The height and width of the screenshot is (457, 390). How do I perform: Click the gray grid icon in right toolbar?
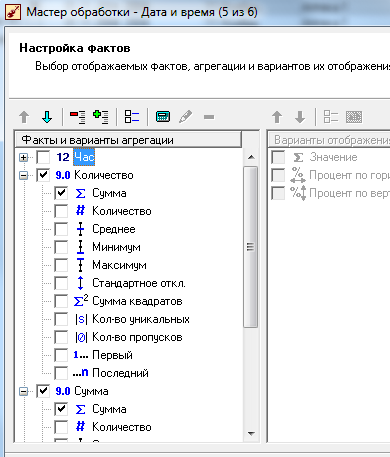tap(354, 117)
